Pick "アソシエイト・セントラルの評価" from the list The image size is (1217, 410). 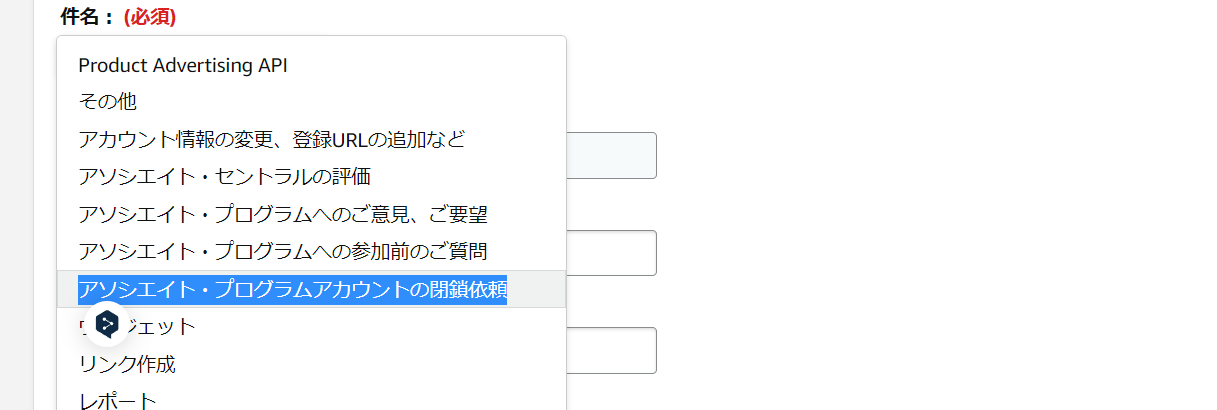pyautogui.click(x=311, y=177)
